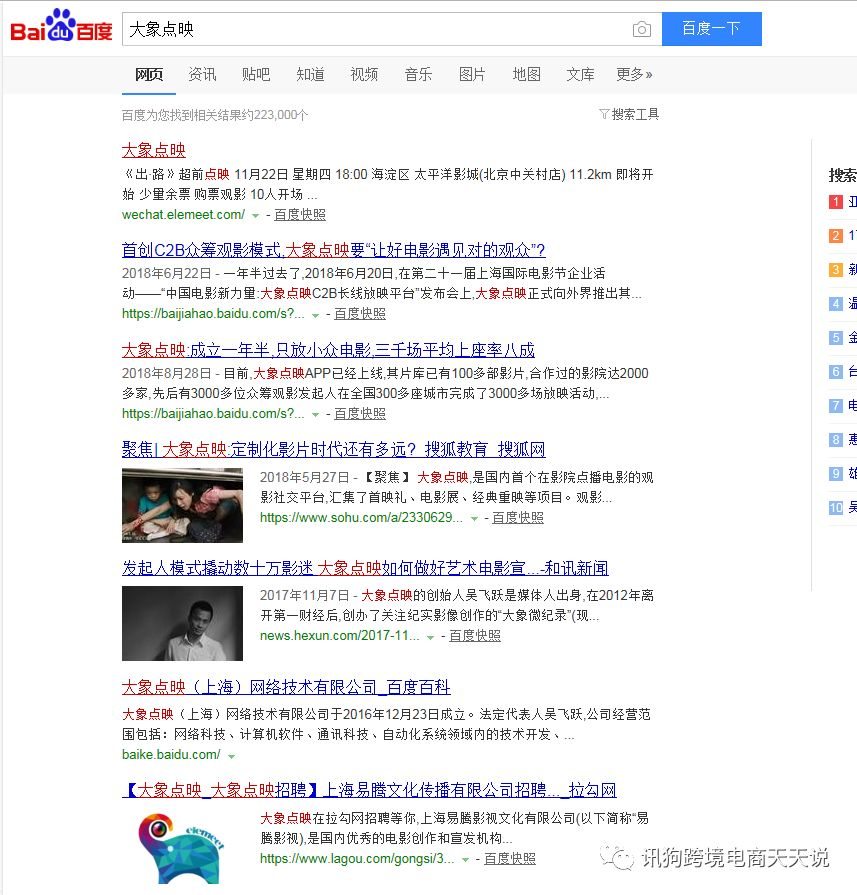Expand dropdown next to www.sohu.com URL

click(x=474, y=519)
